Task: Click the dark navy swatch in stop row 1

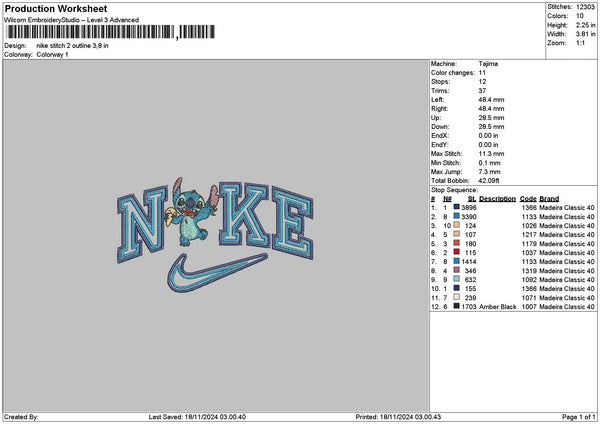Action: click(x=457, y=207)
